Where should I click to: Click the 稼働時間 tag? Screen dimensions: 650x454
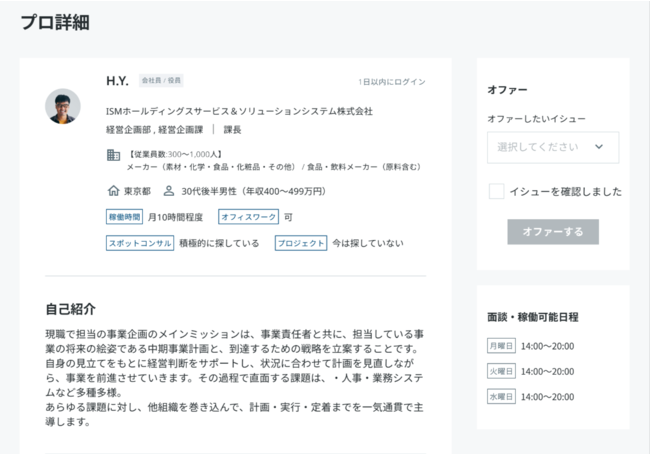(x=125, y=216)
